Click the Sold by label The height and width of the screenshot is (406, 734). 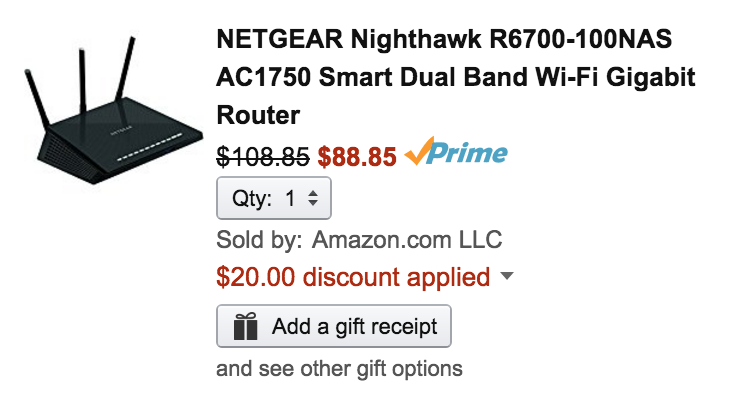259,240
